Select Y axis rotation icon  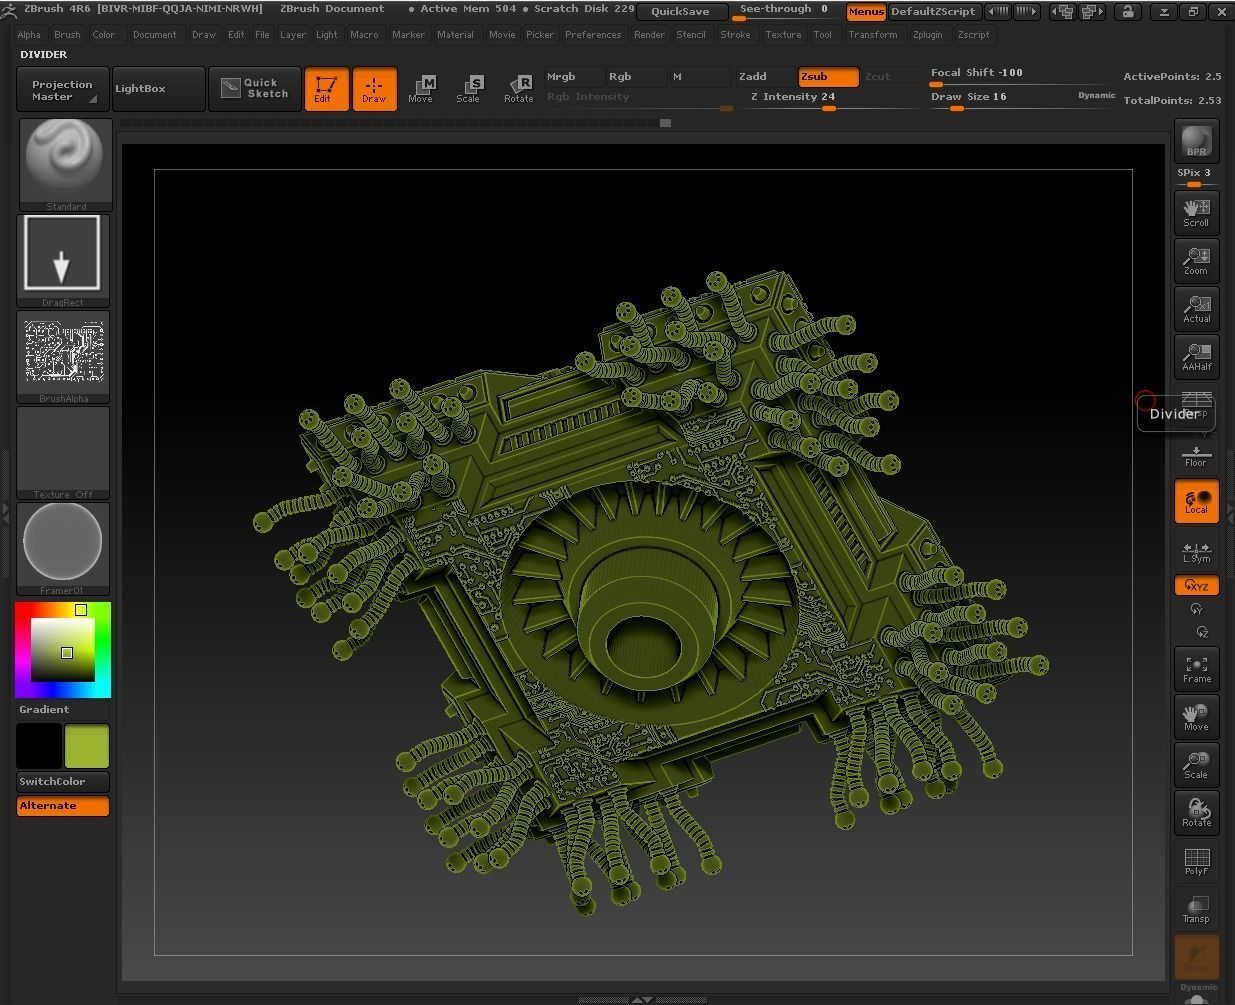click(1196, 609)
